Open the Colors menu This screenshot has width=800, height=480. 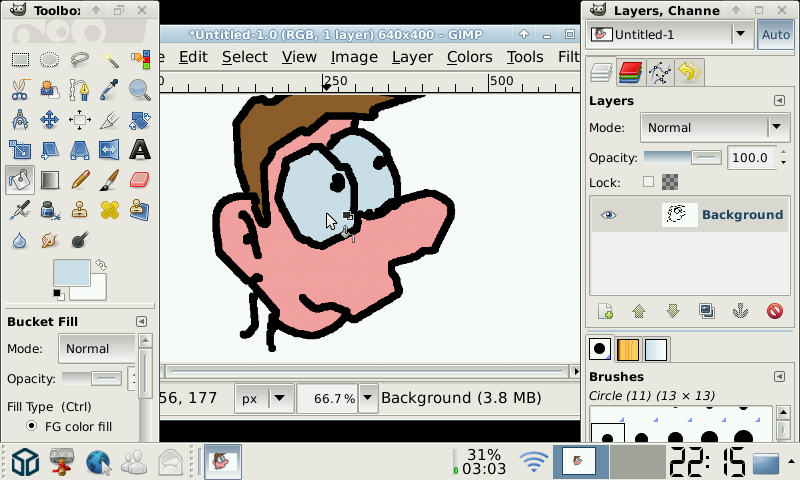pos(469,57)
